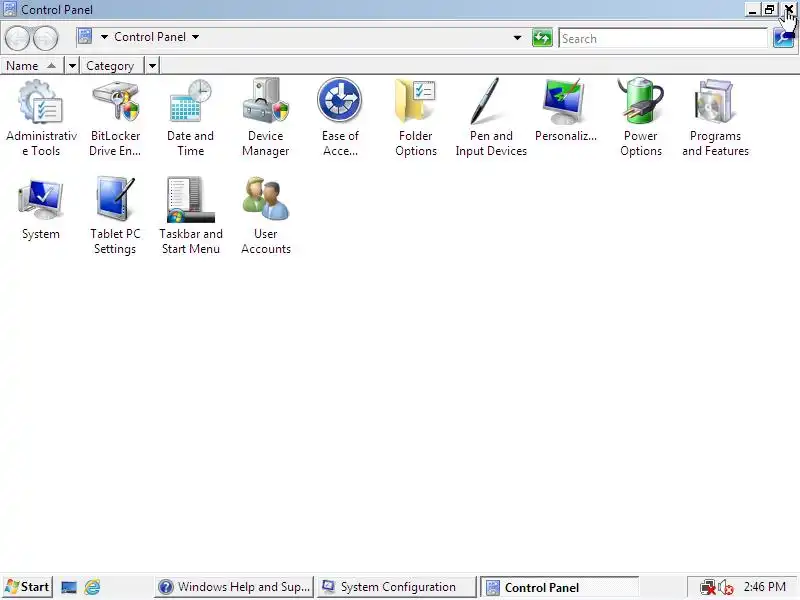Open Folder Options applet

coord(415,117)
